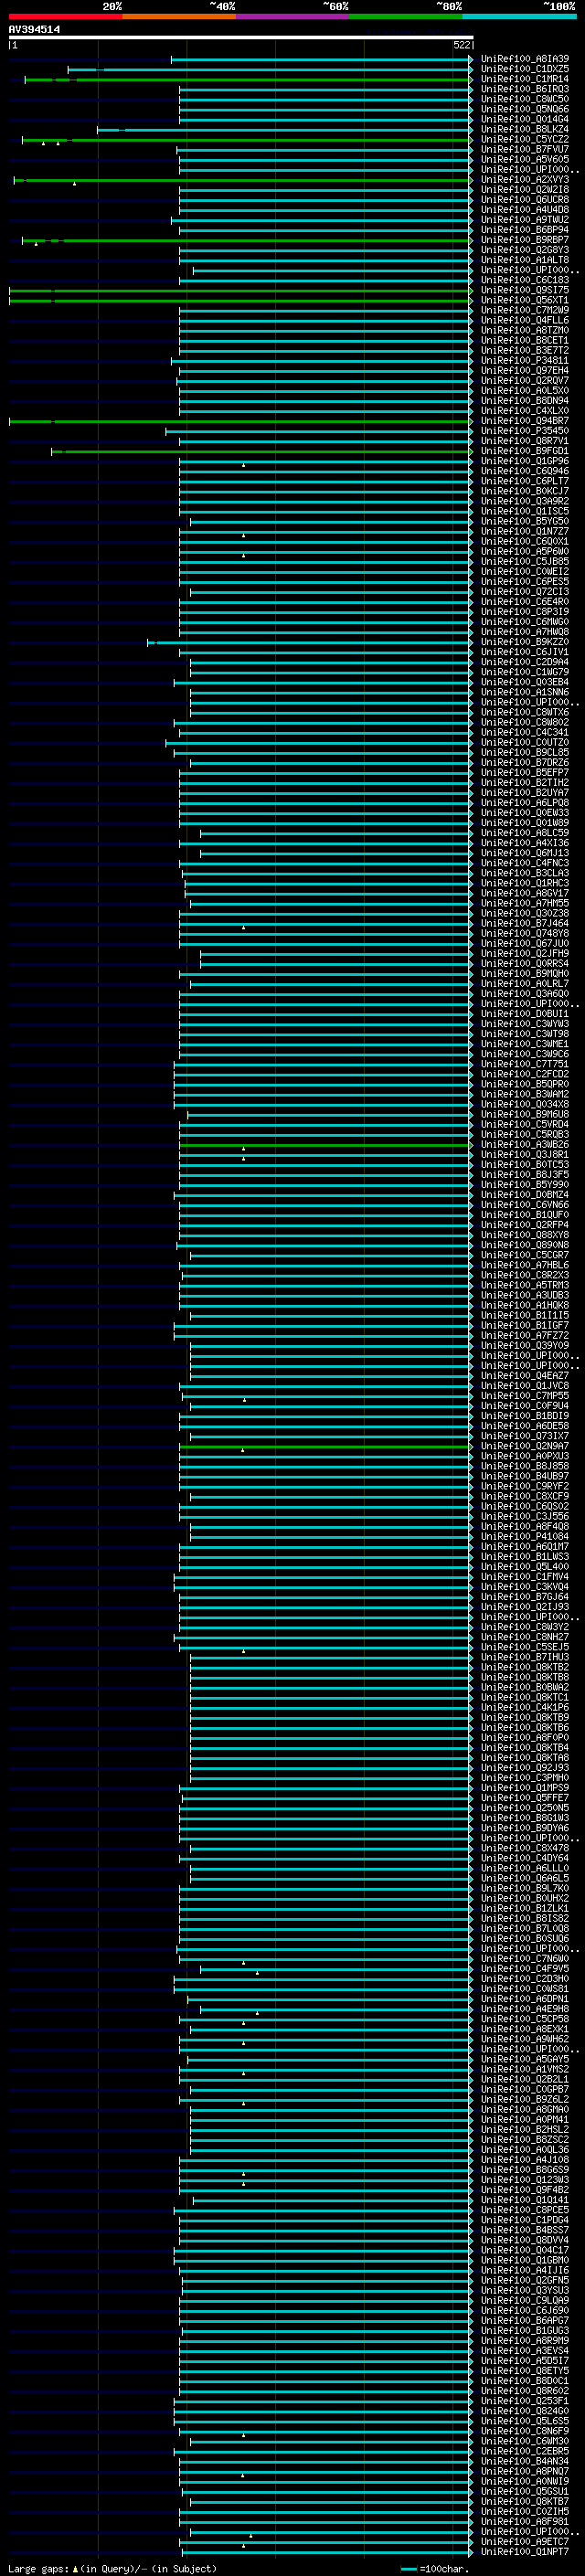Click the hit label UniRef100_A1SNN6

(525, 692)
